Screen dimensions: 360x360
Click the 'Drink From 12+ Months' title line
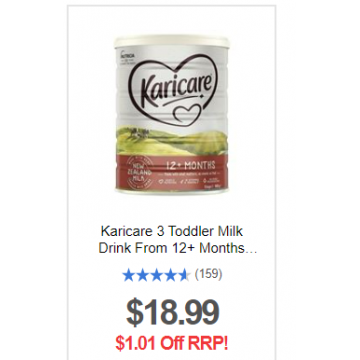[172, 249]
